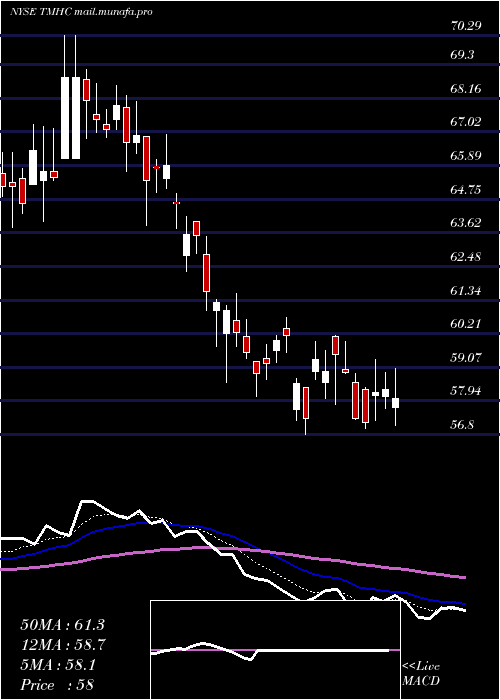Image resolution: width=500 pixels, height=700 pixels.
Task: Select the 59.07 price axis label
Action: point(466,358)
